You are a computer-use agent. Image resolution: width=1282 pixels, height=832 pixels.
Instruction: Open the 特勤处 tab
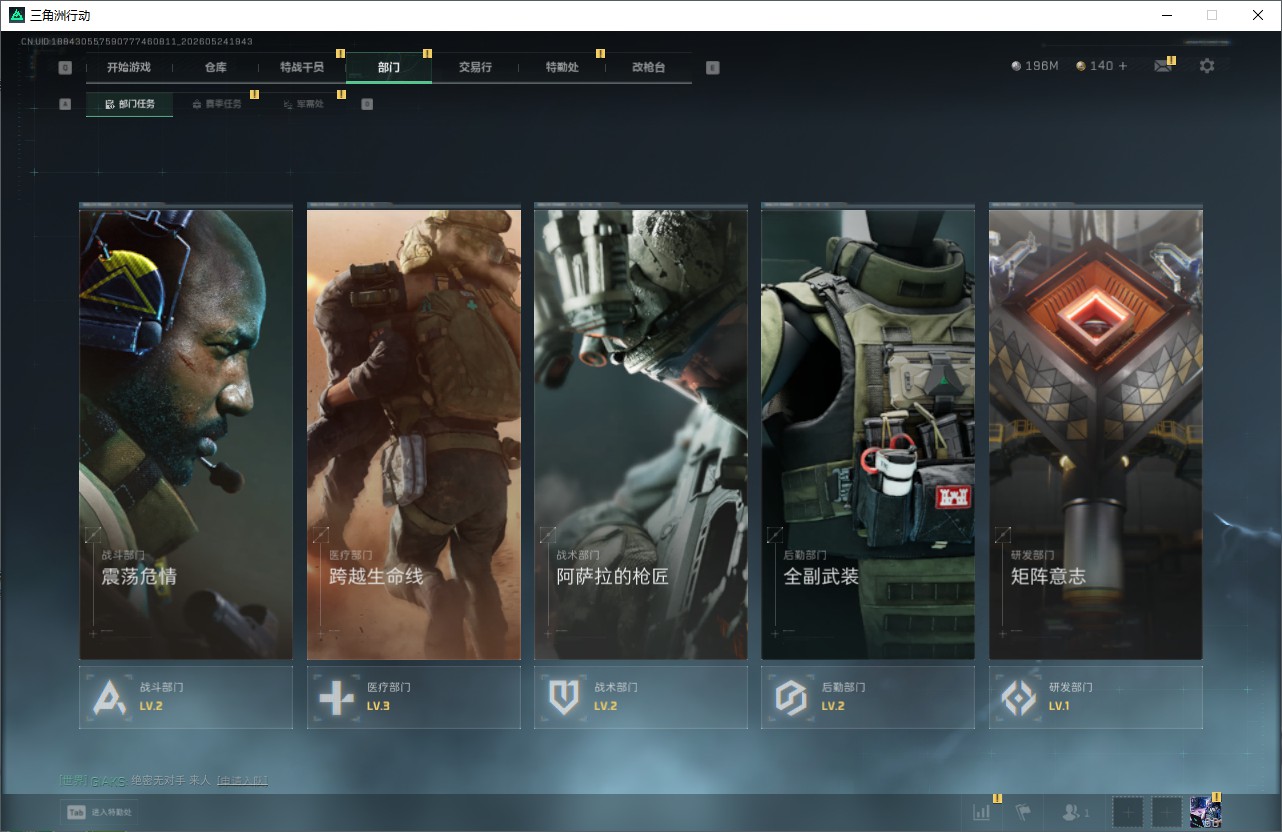click(562, 67)
